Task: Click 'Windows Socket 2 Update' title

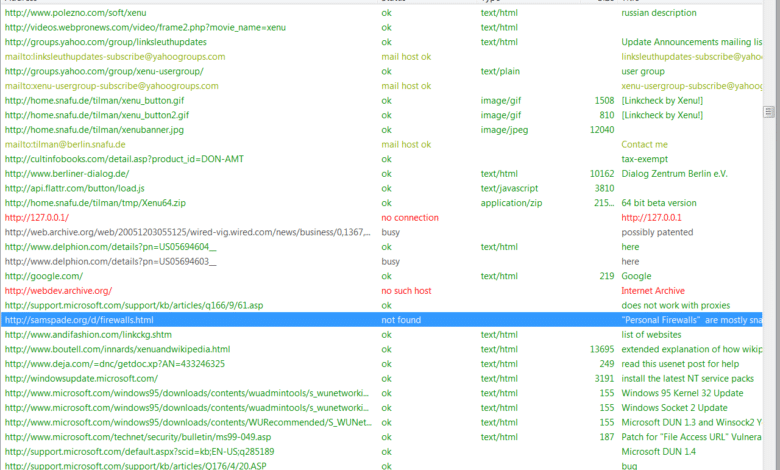Action: coord(674,408)
